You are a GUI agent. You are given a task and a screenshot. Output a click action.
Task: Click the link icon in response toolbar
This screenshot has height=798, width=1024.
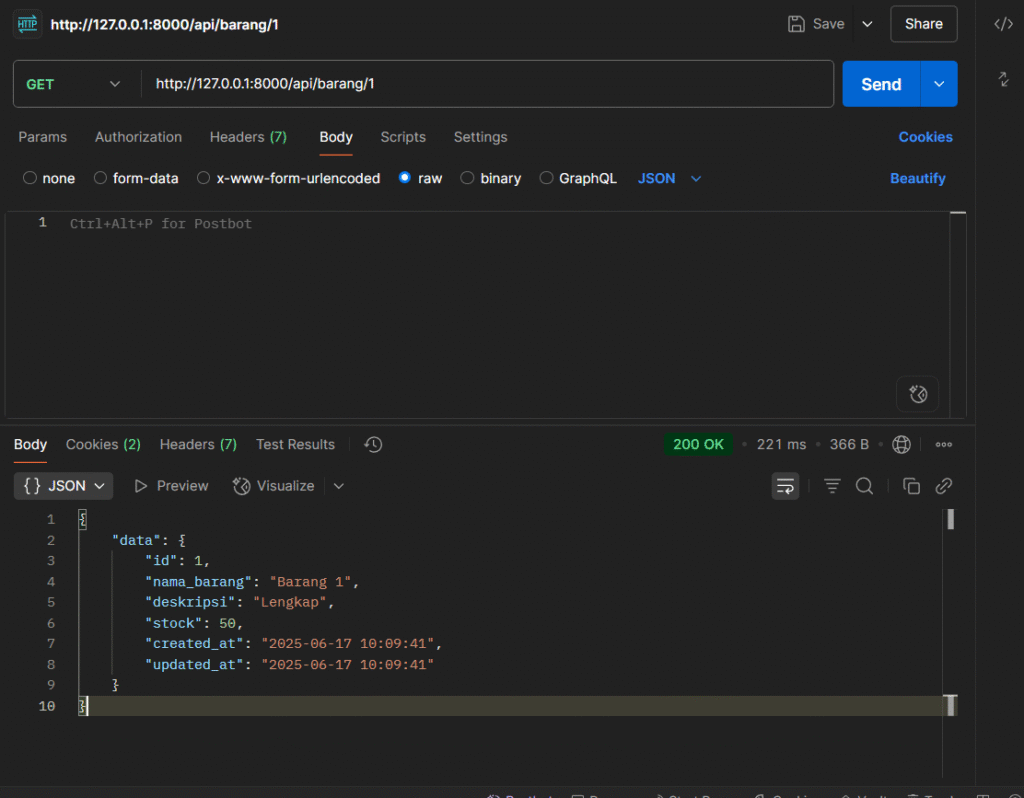tap(943, 486)
